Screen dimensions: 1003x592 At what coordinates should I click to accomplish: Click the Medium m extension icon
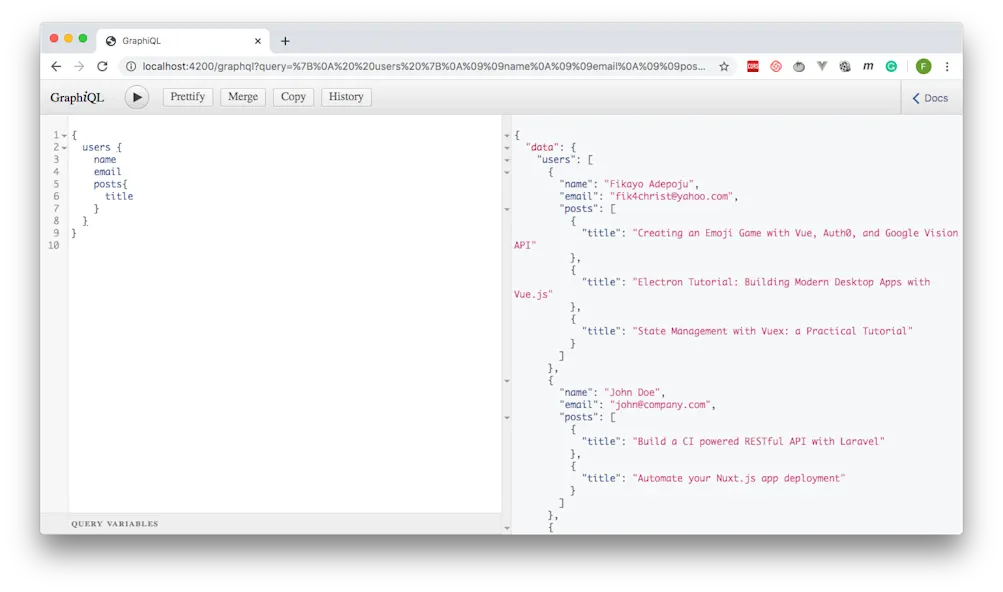867,66
